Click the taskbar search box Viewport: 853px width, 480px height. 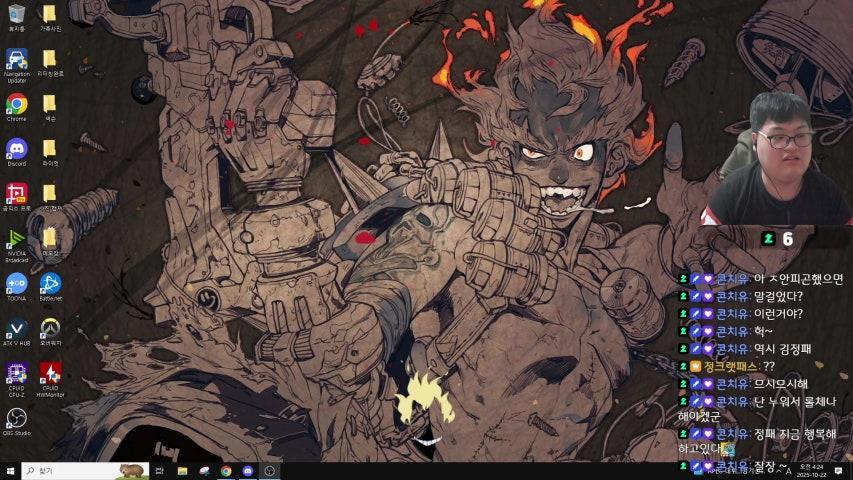(x=85, y=471)
